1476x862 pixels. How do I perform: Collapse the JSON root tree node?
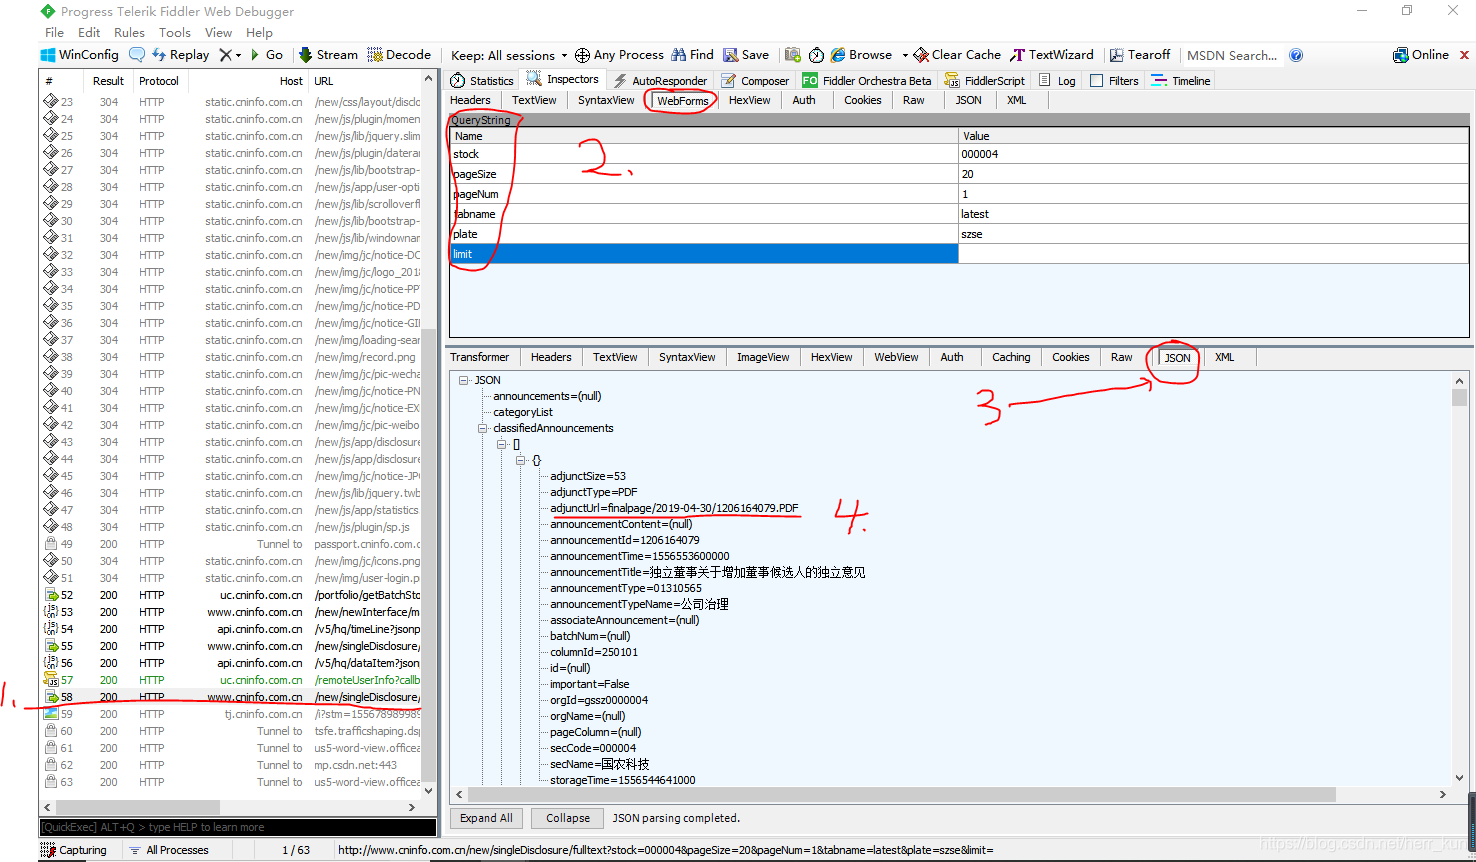(464, 380)
